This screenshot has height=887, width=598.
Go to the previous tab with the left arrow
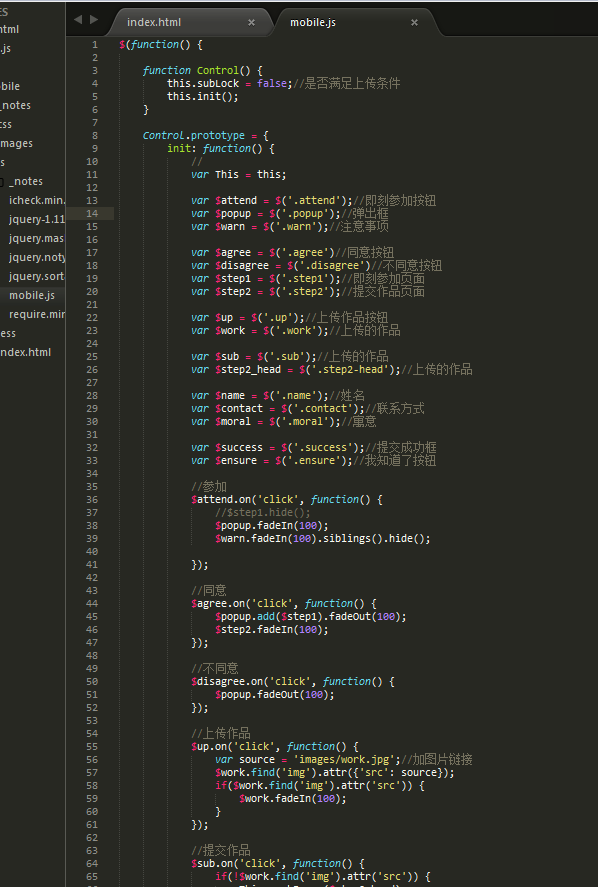[x=78, y=20]
